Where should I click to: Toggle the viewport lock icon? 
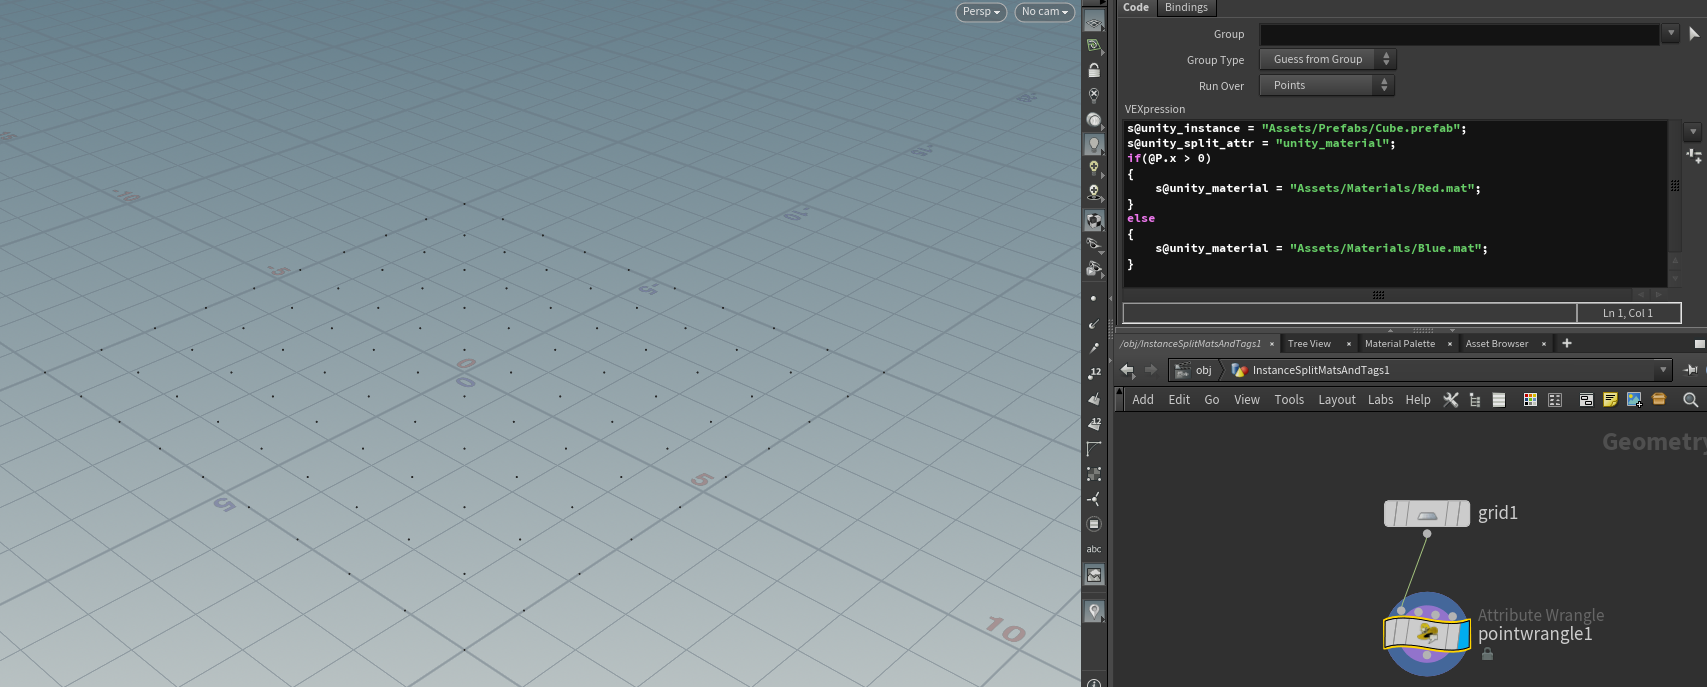point(1094,70)
